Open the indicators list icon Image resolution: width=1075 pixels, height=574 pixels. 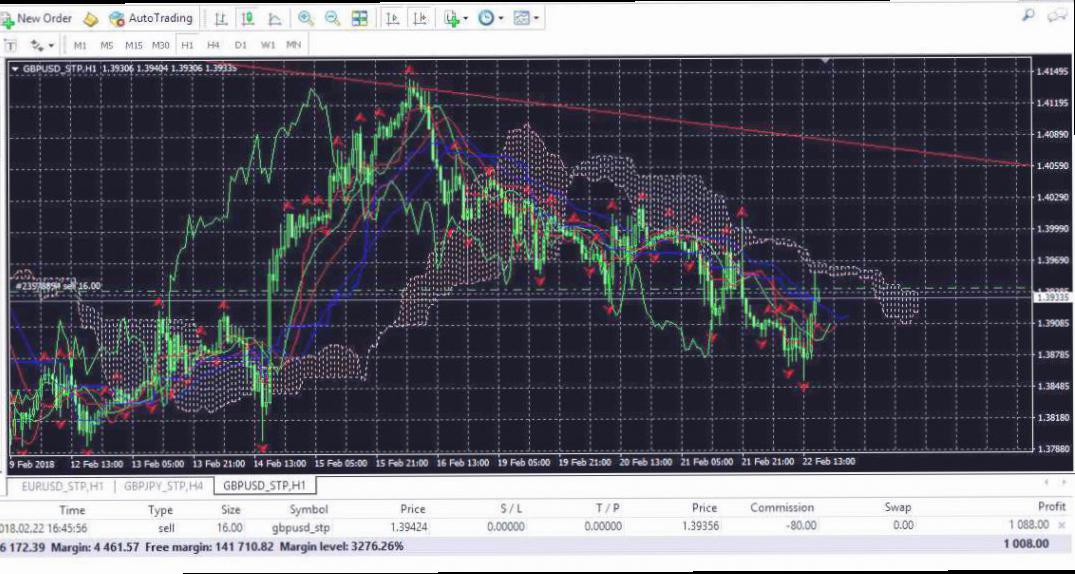(x=451, y=19)
